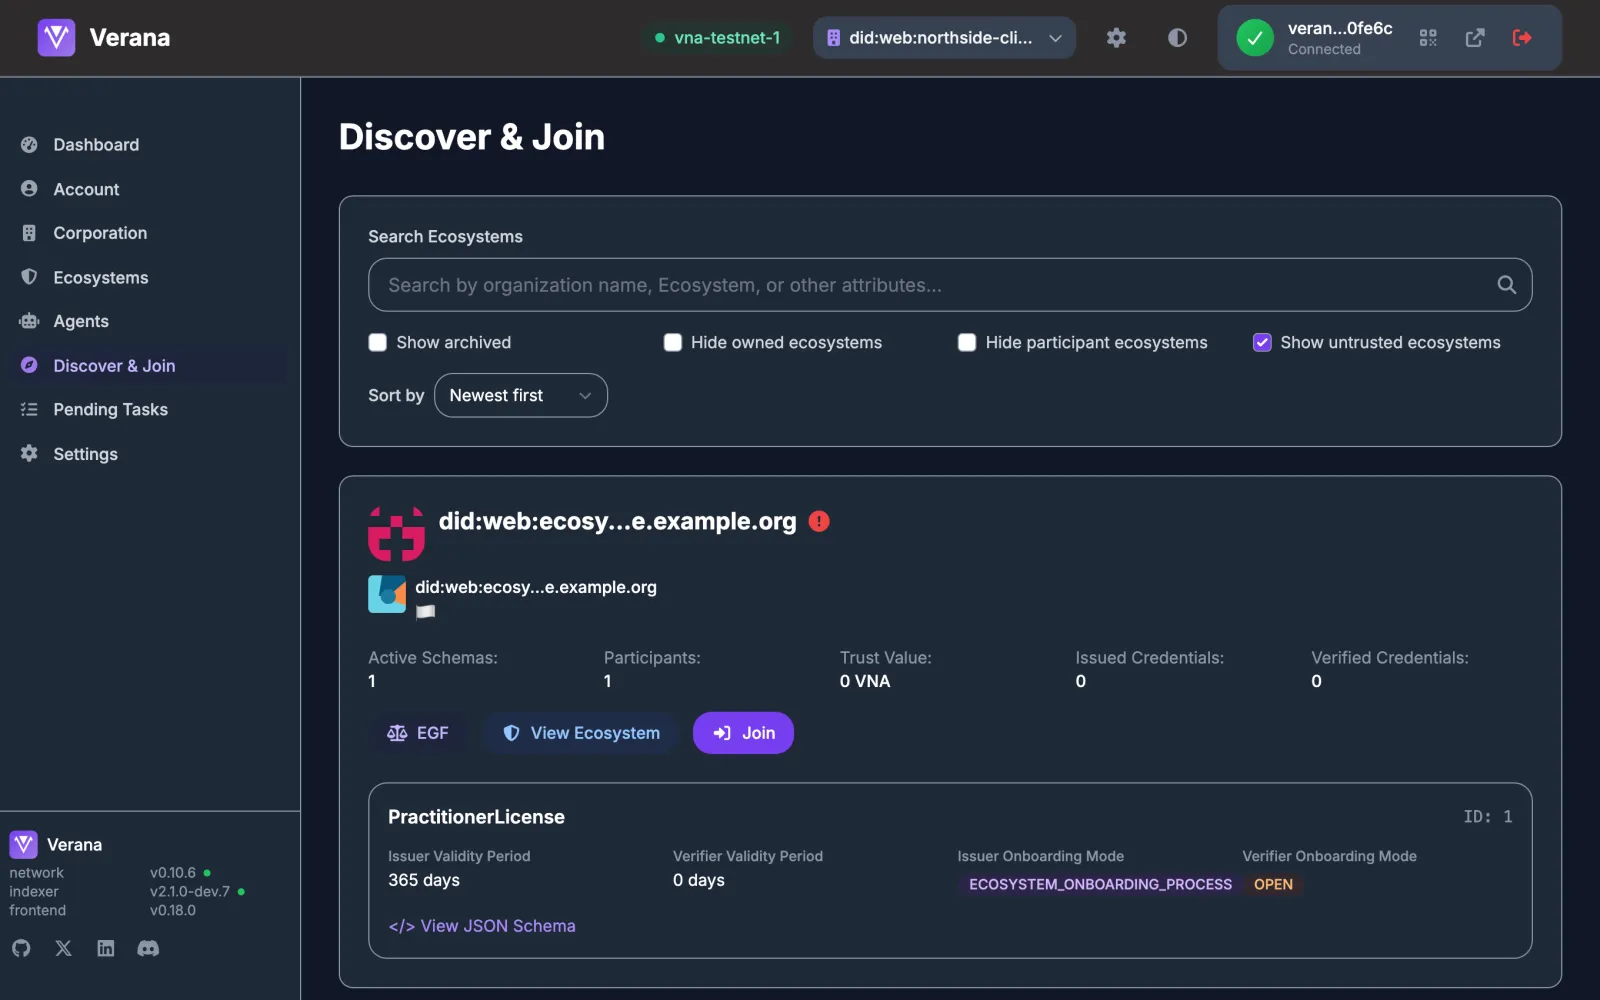Click the green connected checkmark icon
The width and height of the screenshot is (1600, 1000).
pyautogui.click(x=1255, y=38)
